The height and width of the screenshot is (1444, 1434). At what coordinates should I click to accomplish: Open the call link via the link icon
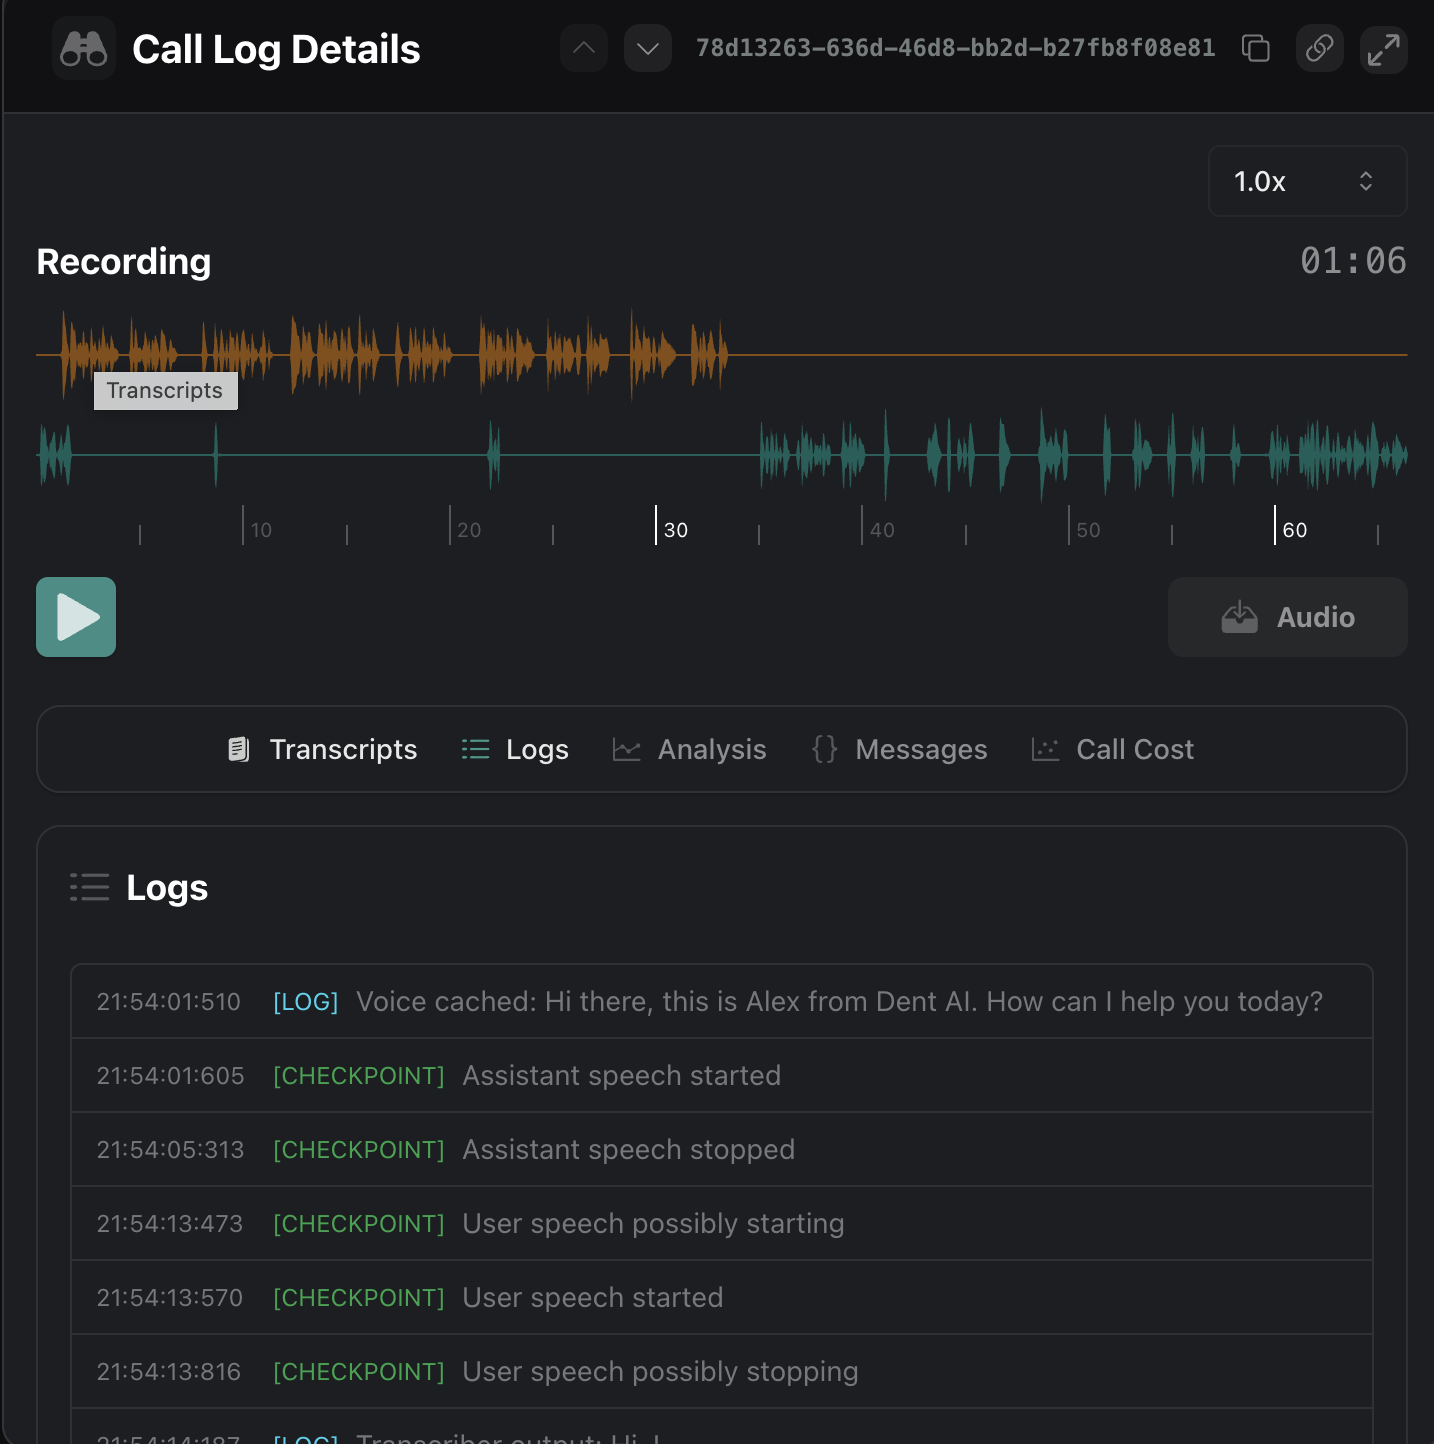(1319, 48)
